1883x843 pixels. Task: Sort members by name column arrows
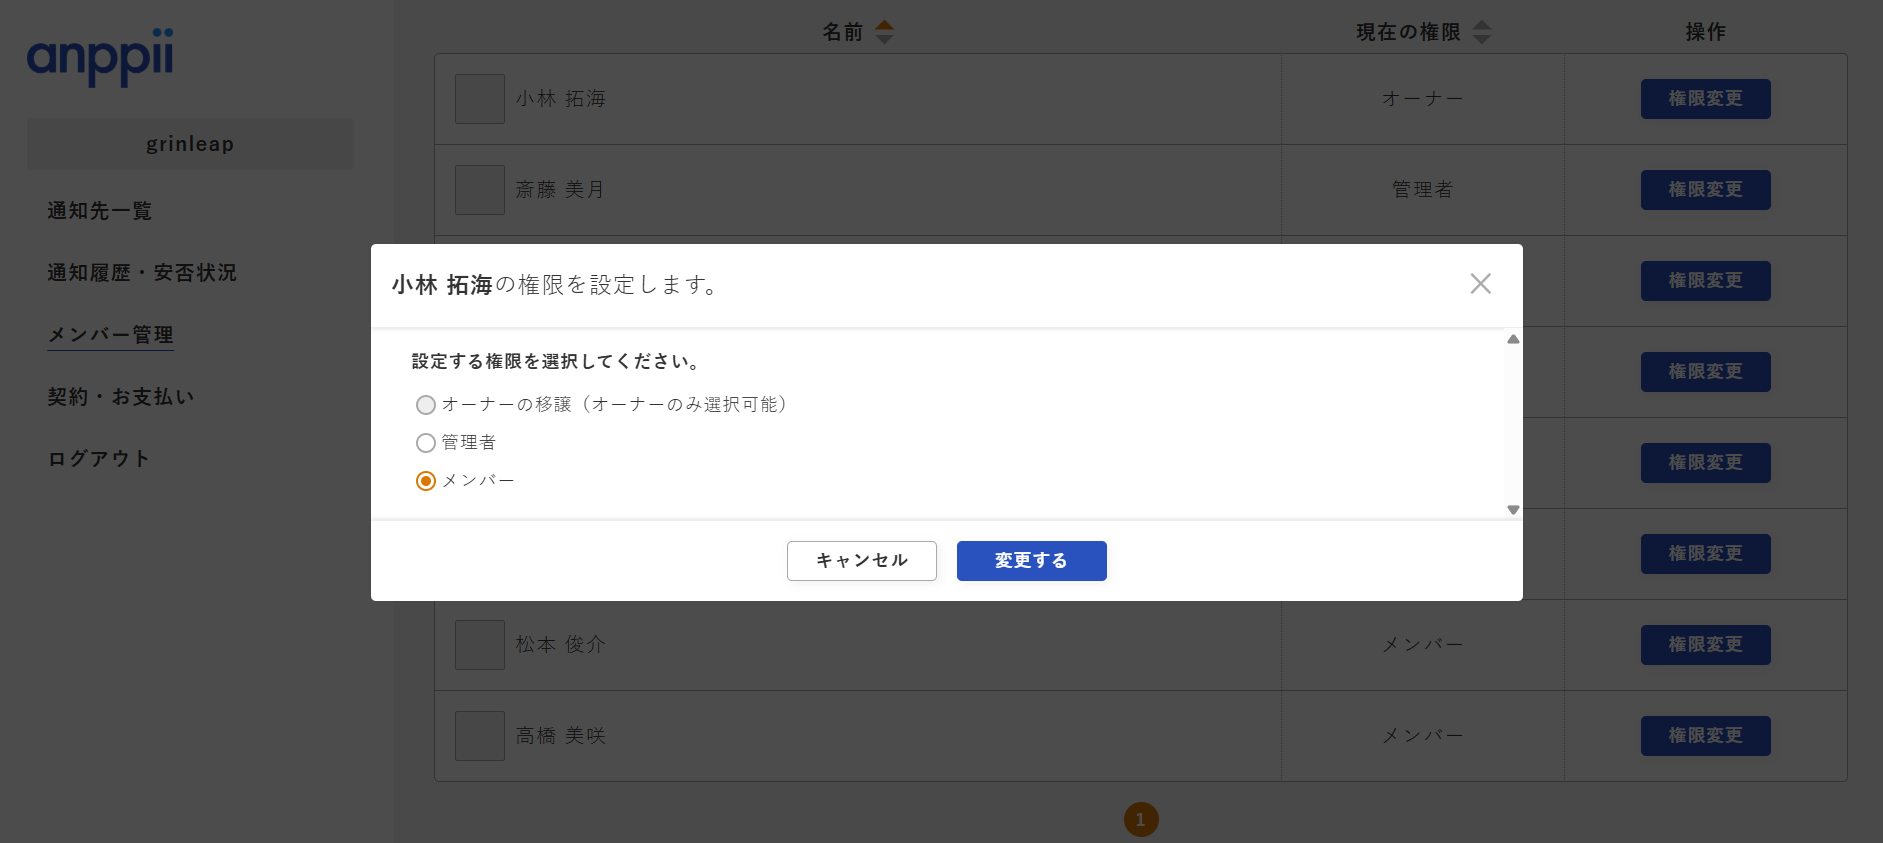pyautogui.click(x=884, y=32)
